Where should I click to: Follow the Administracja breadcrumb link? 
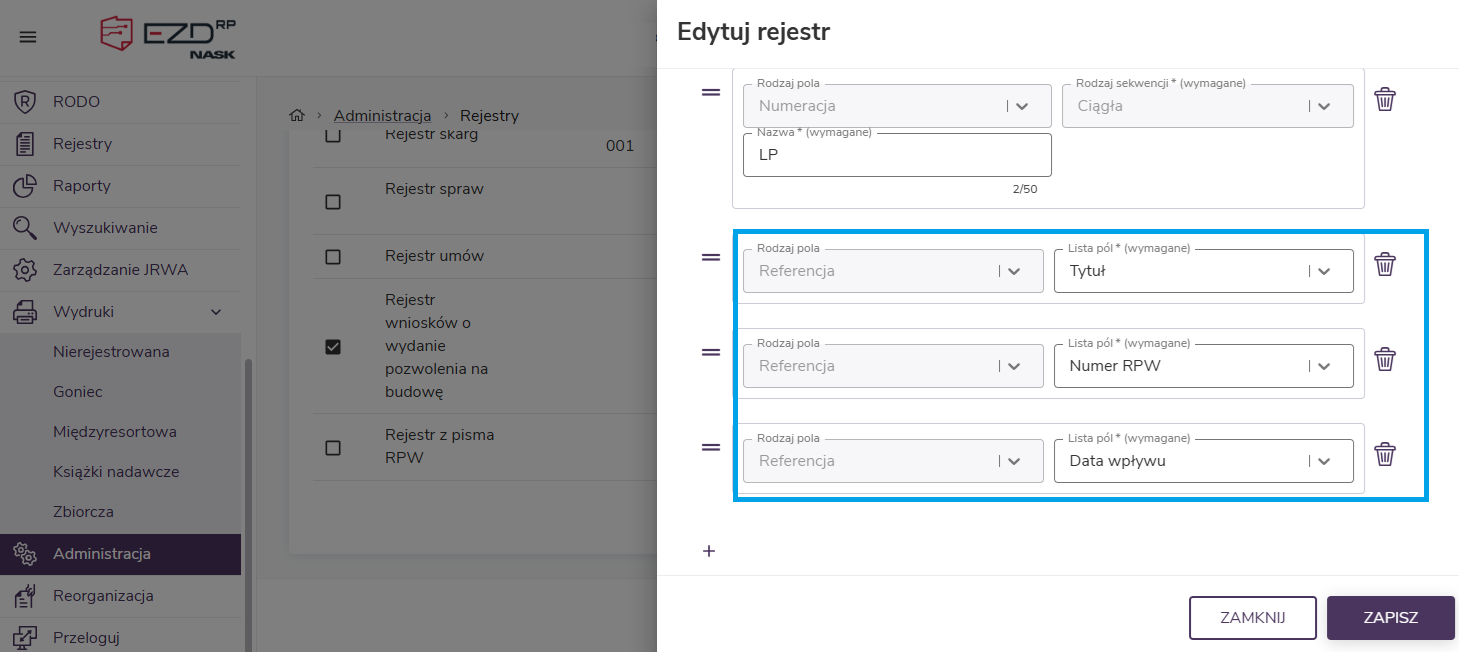382,115
